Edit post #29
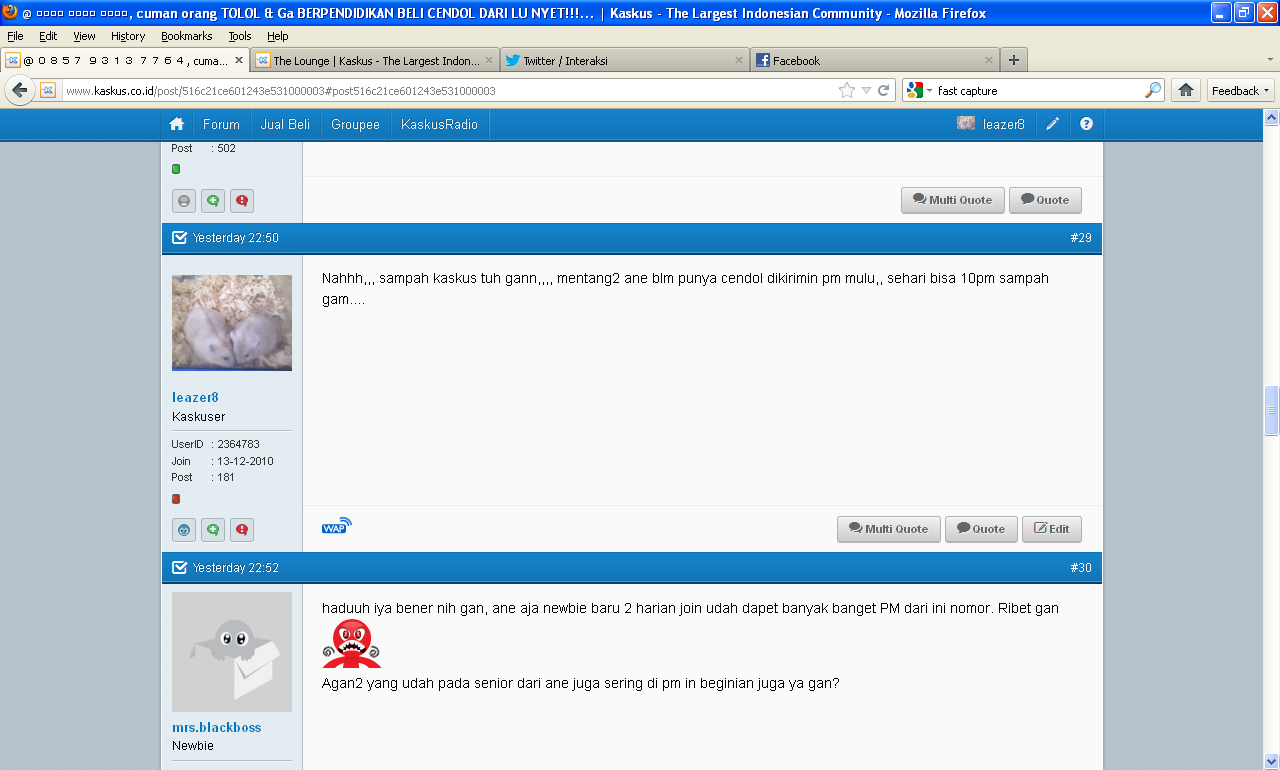Image resolution: width=1280 pixels, height=770 pixels. [1052, 529]
